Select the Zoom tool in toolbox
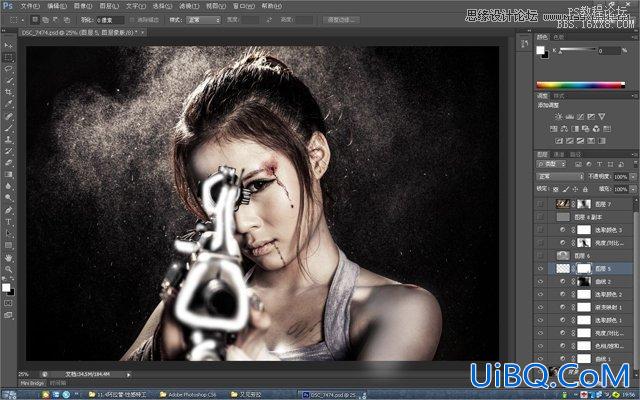 pos(8,269)
